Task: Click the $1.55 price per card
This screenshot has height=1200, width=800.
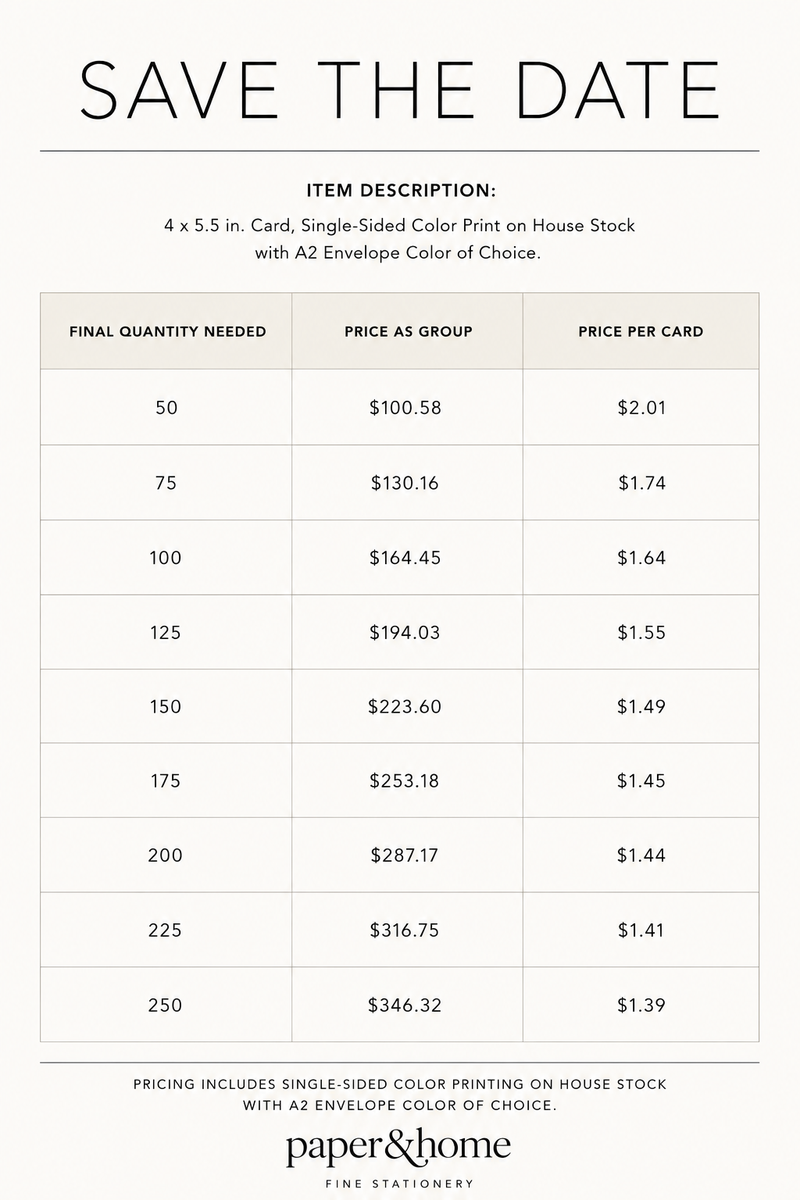Action: point(641,632)
